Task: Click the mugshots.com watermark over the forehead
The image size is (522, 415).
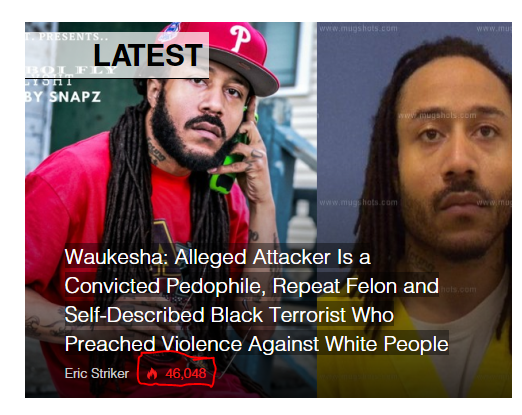Action: coord(437,115)
